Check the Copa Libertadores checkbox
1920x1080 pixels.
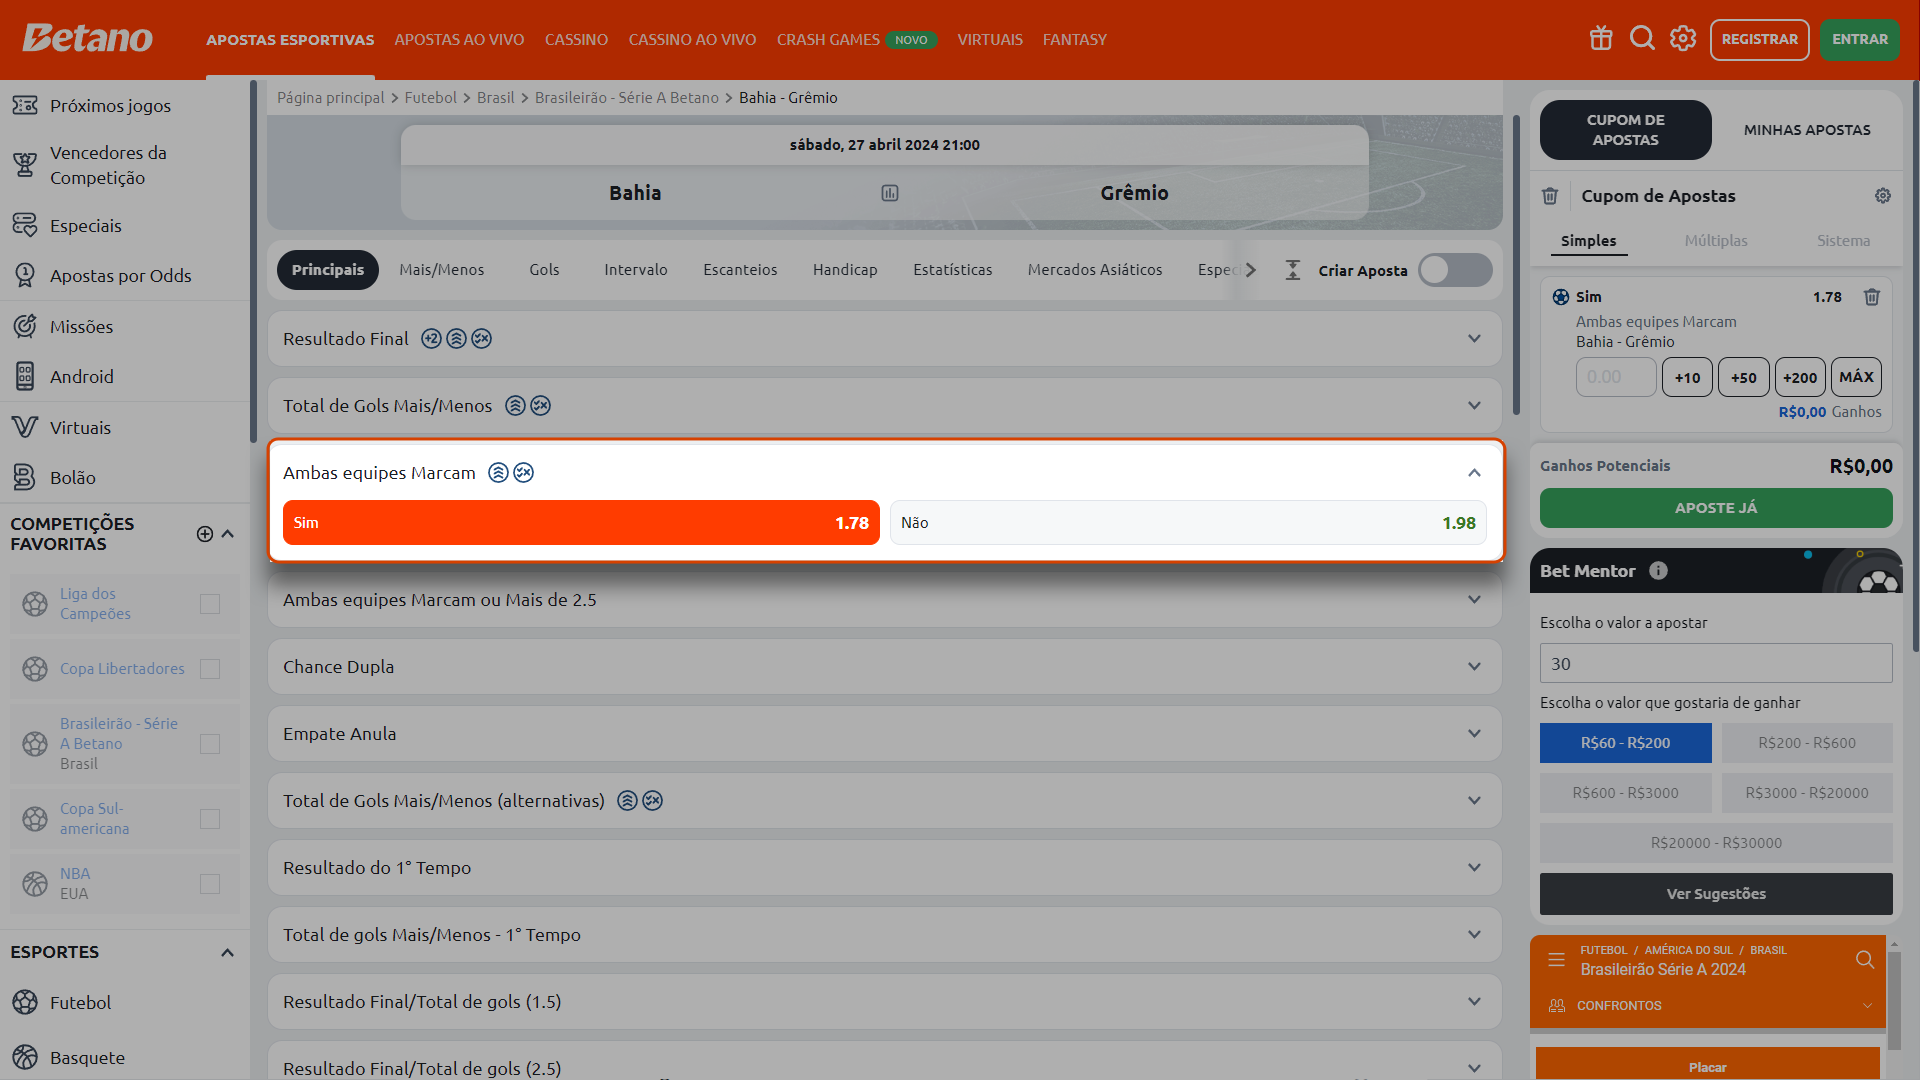(210, 669)
